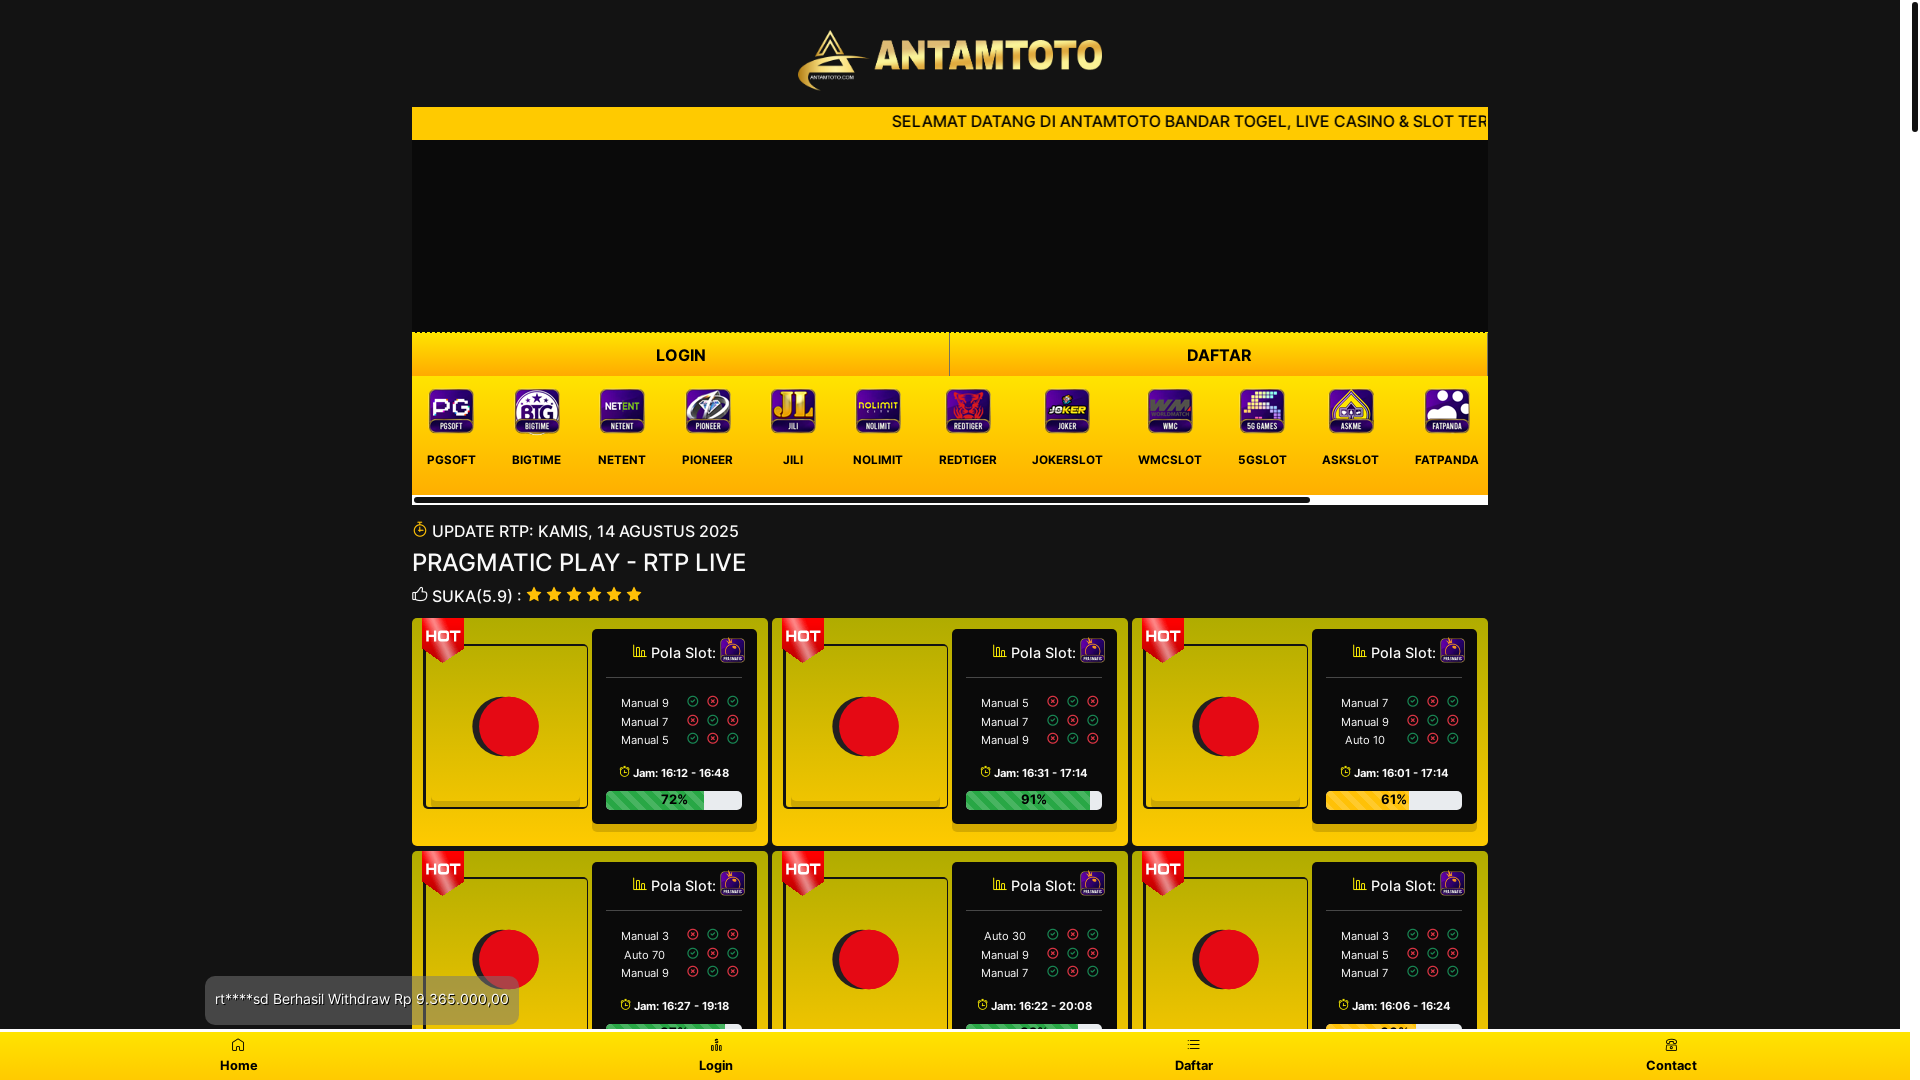
Task: Click the ANTAMTOTO logo
Action: click(x=950, y=59)
